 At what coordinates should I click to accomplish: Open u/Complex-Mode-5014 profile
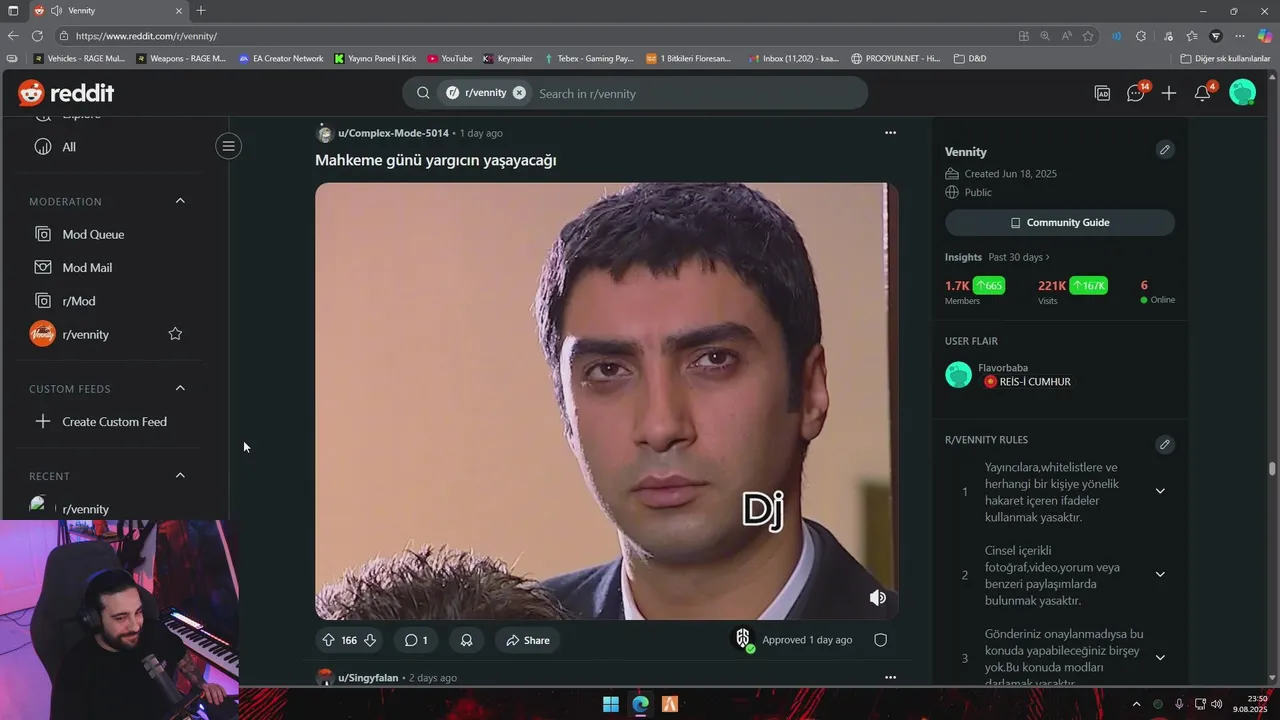click(x=393, y=133)
